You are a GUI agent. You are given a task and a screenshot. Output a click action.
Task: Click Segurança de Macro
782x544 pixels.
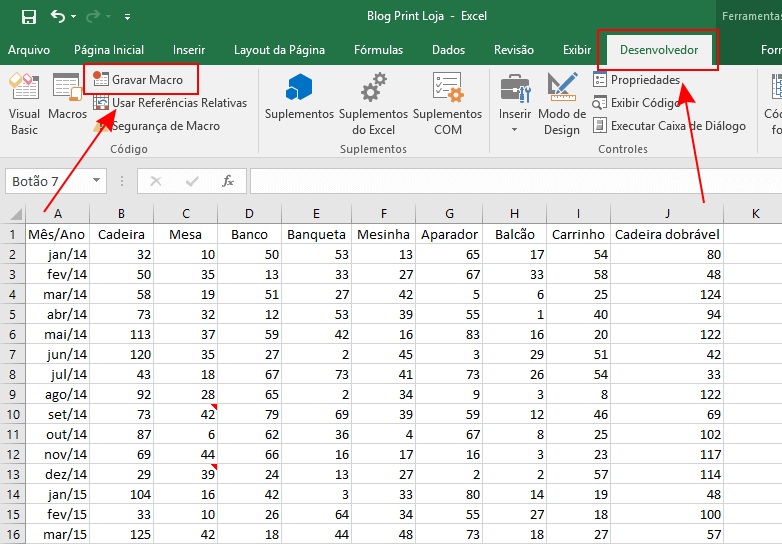164,126
